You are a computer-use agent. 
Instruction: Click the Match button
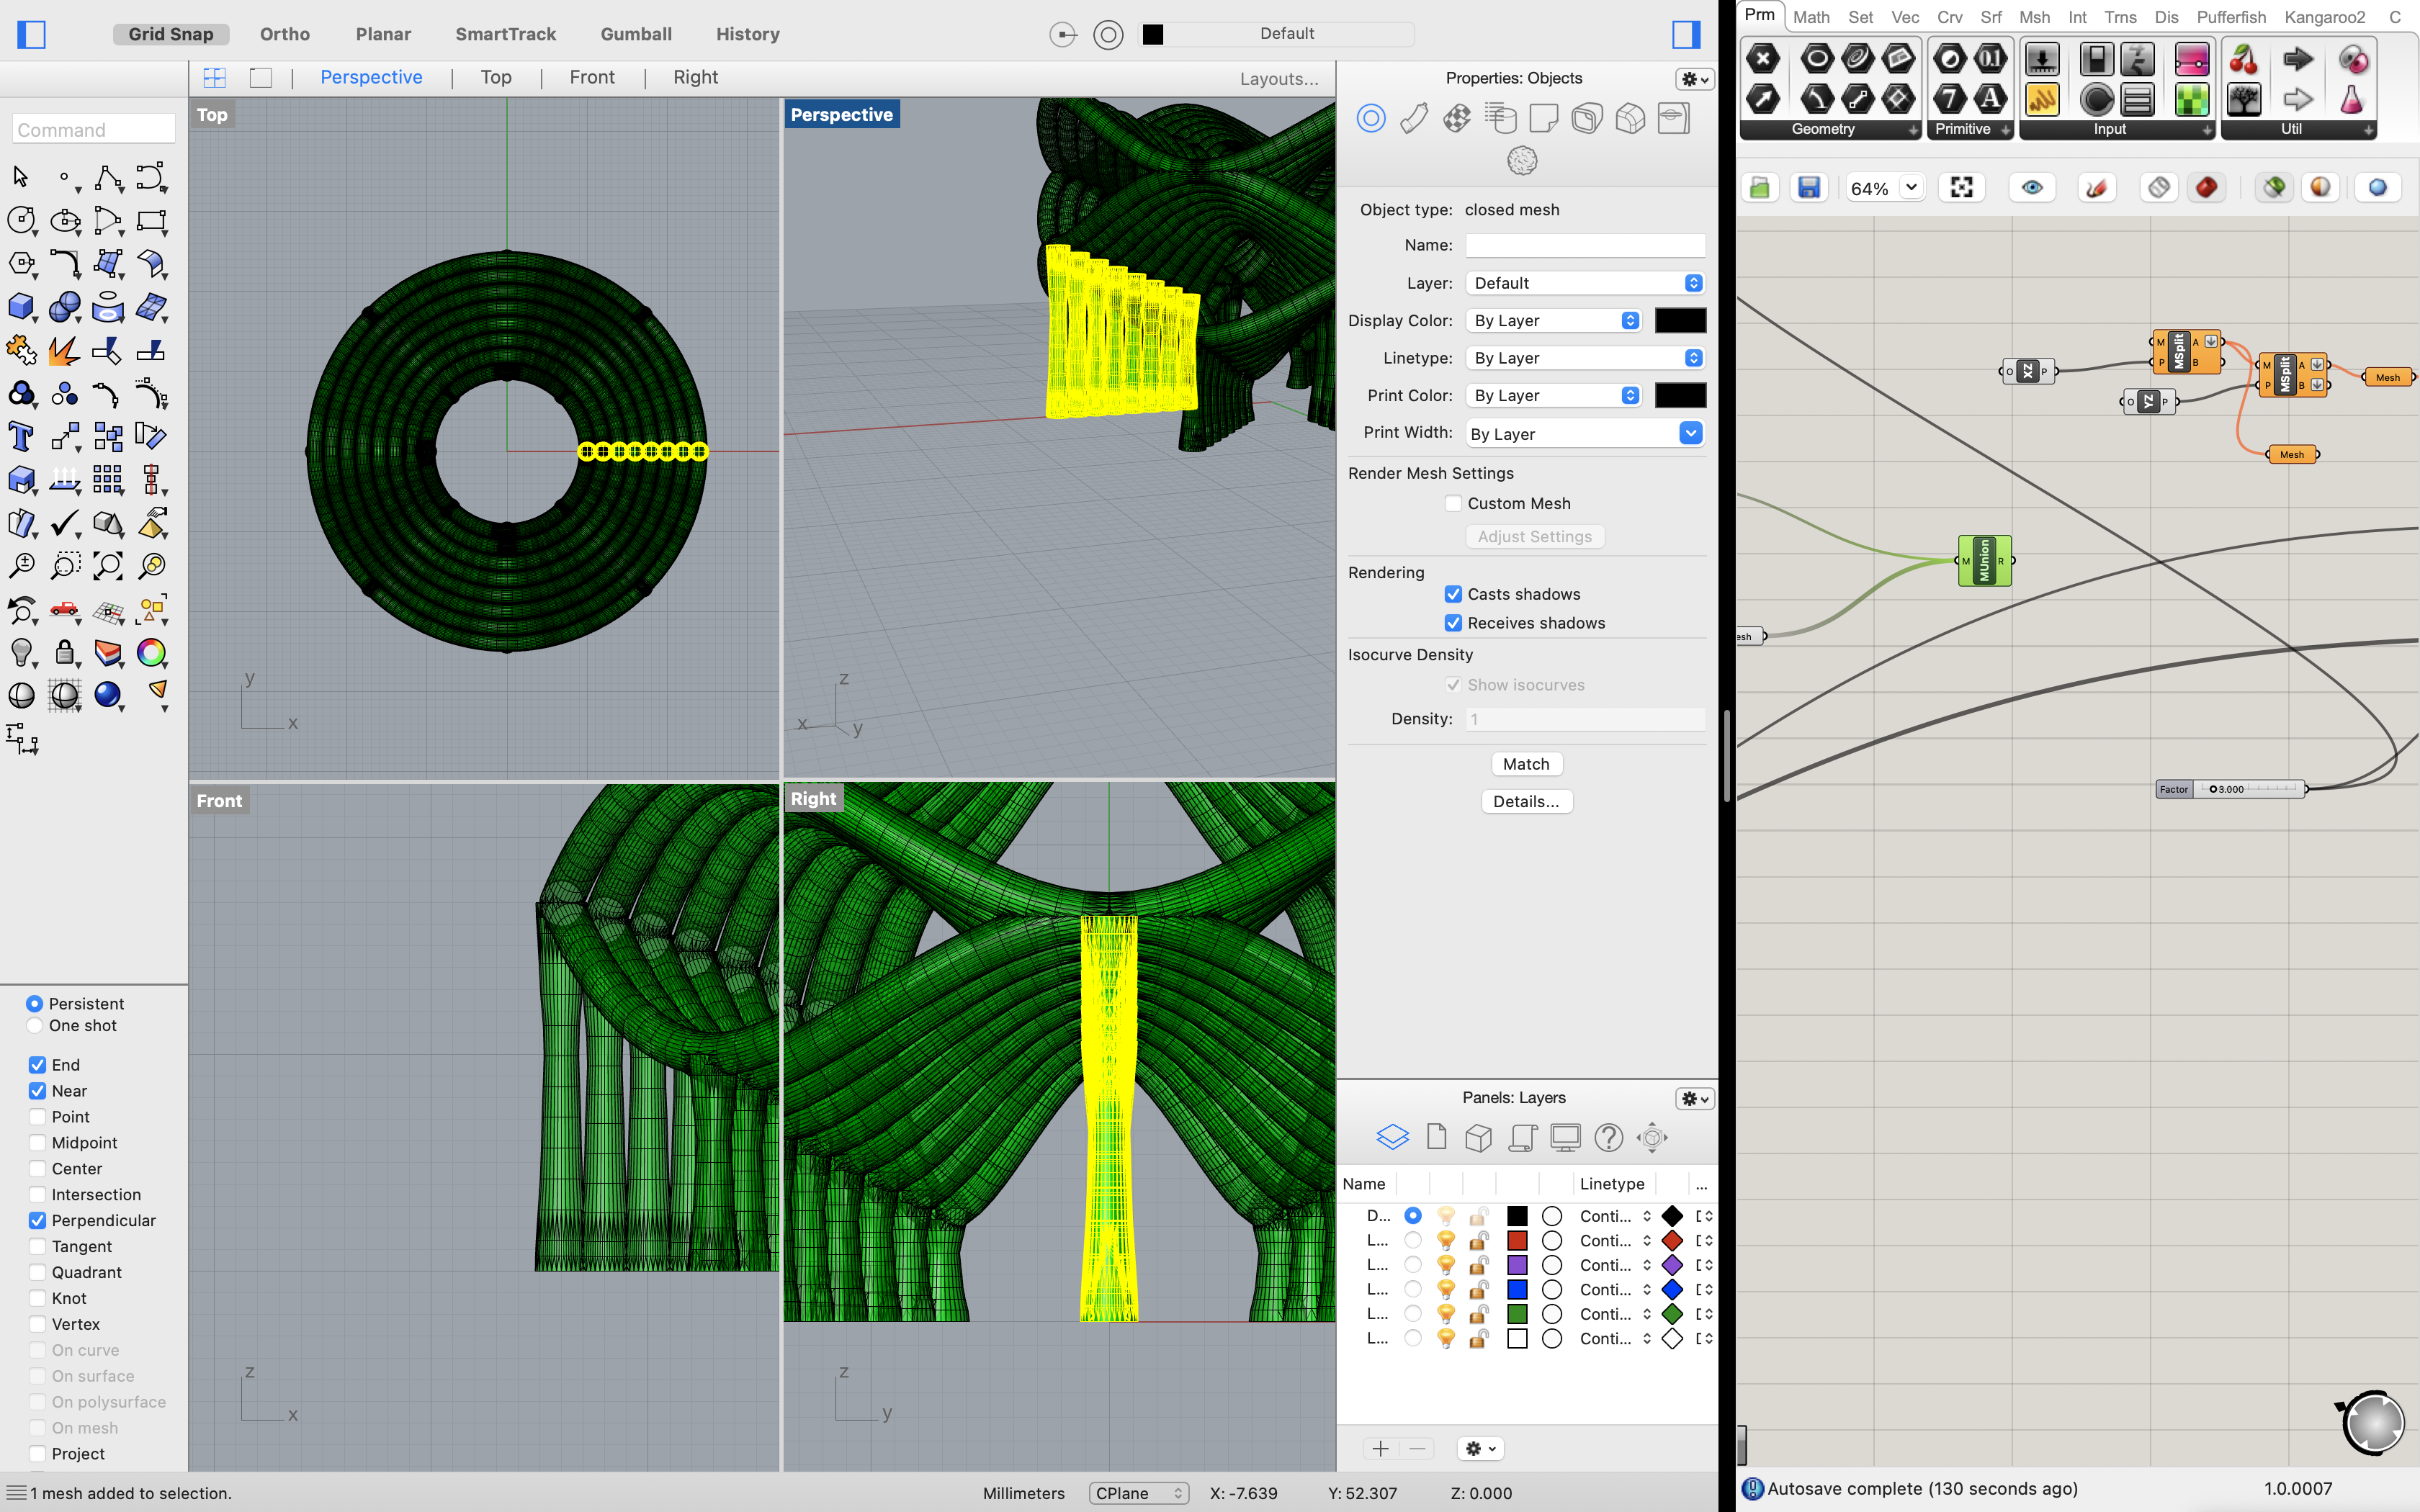click(x=1526, y=764)
